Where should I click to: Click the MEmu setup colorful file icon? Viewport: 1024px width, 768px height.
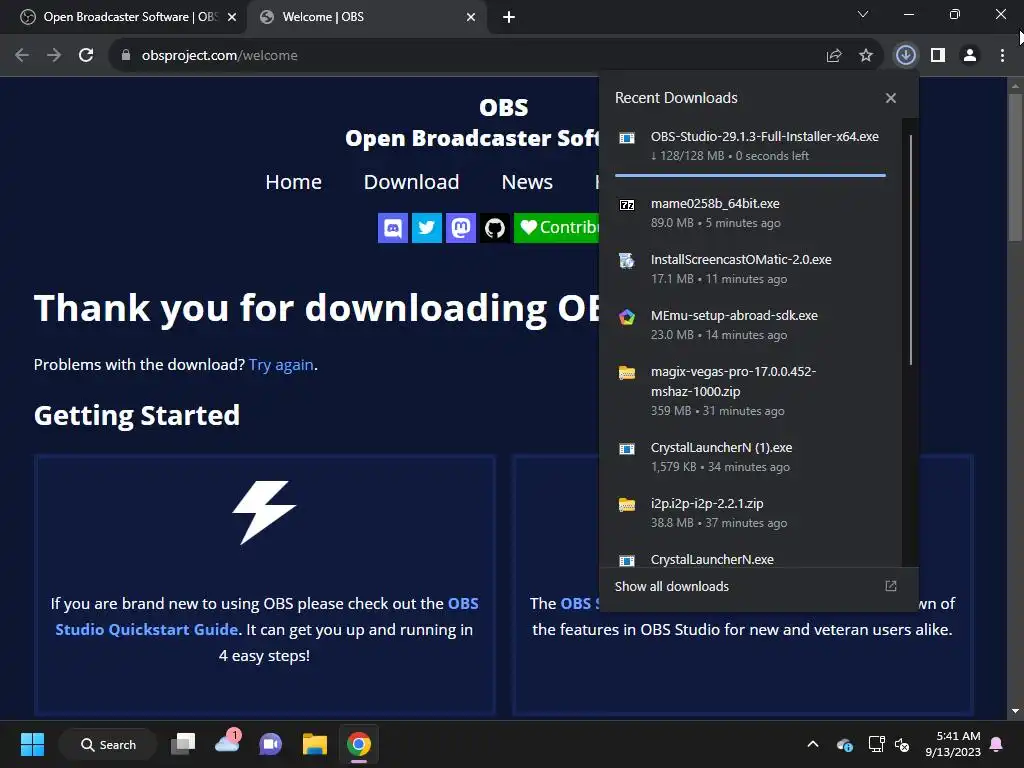pos(627,317)
